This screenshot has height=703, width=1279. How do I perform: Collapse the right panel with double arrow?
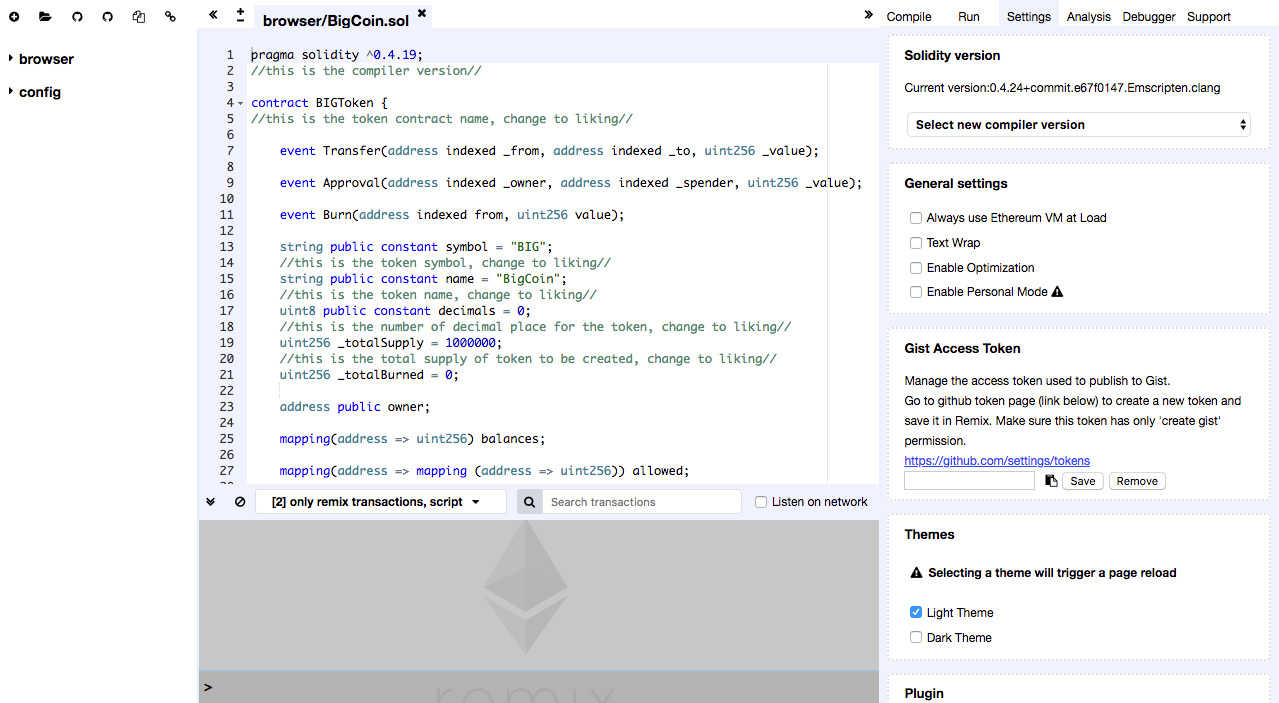pyautogui.click(x=868, y=15)
